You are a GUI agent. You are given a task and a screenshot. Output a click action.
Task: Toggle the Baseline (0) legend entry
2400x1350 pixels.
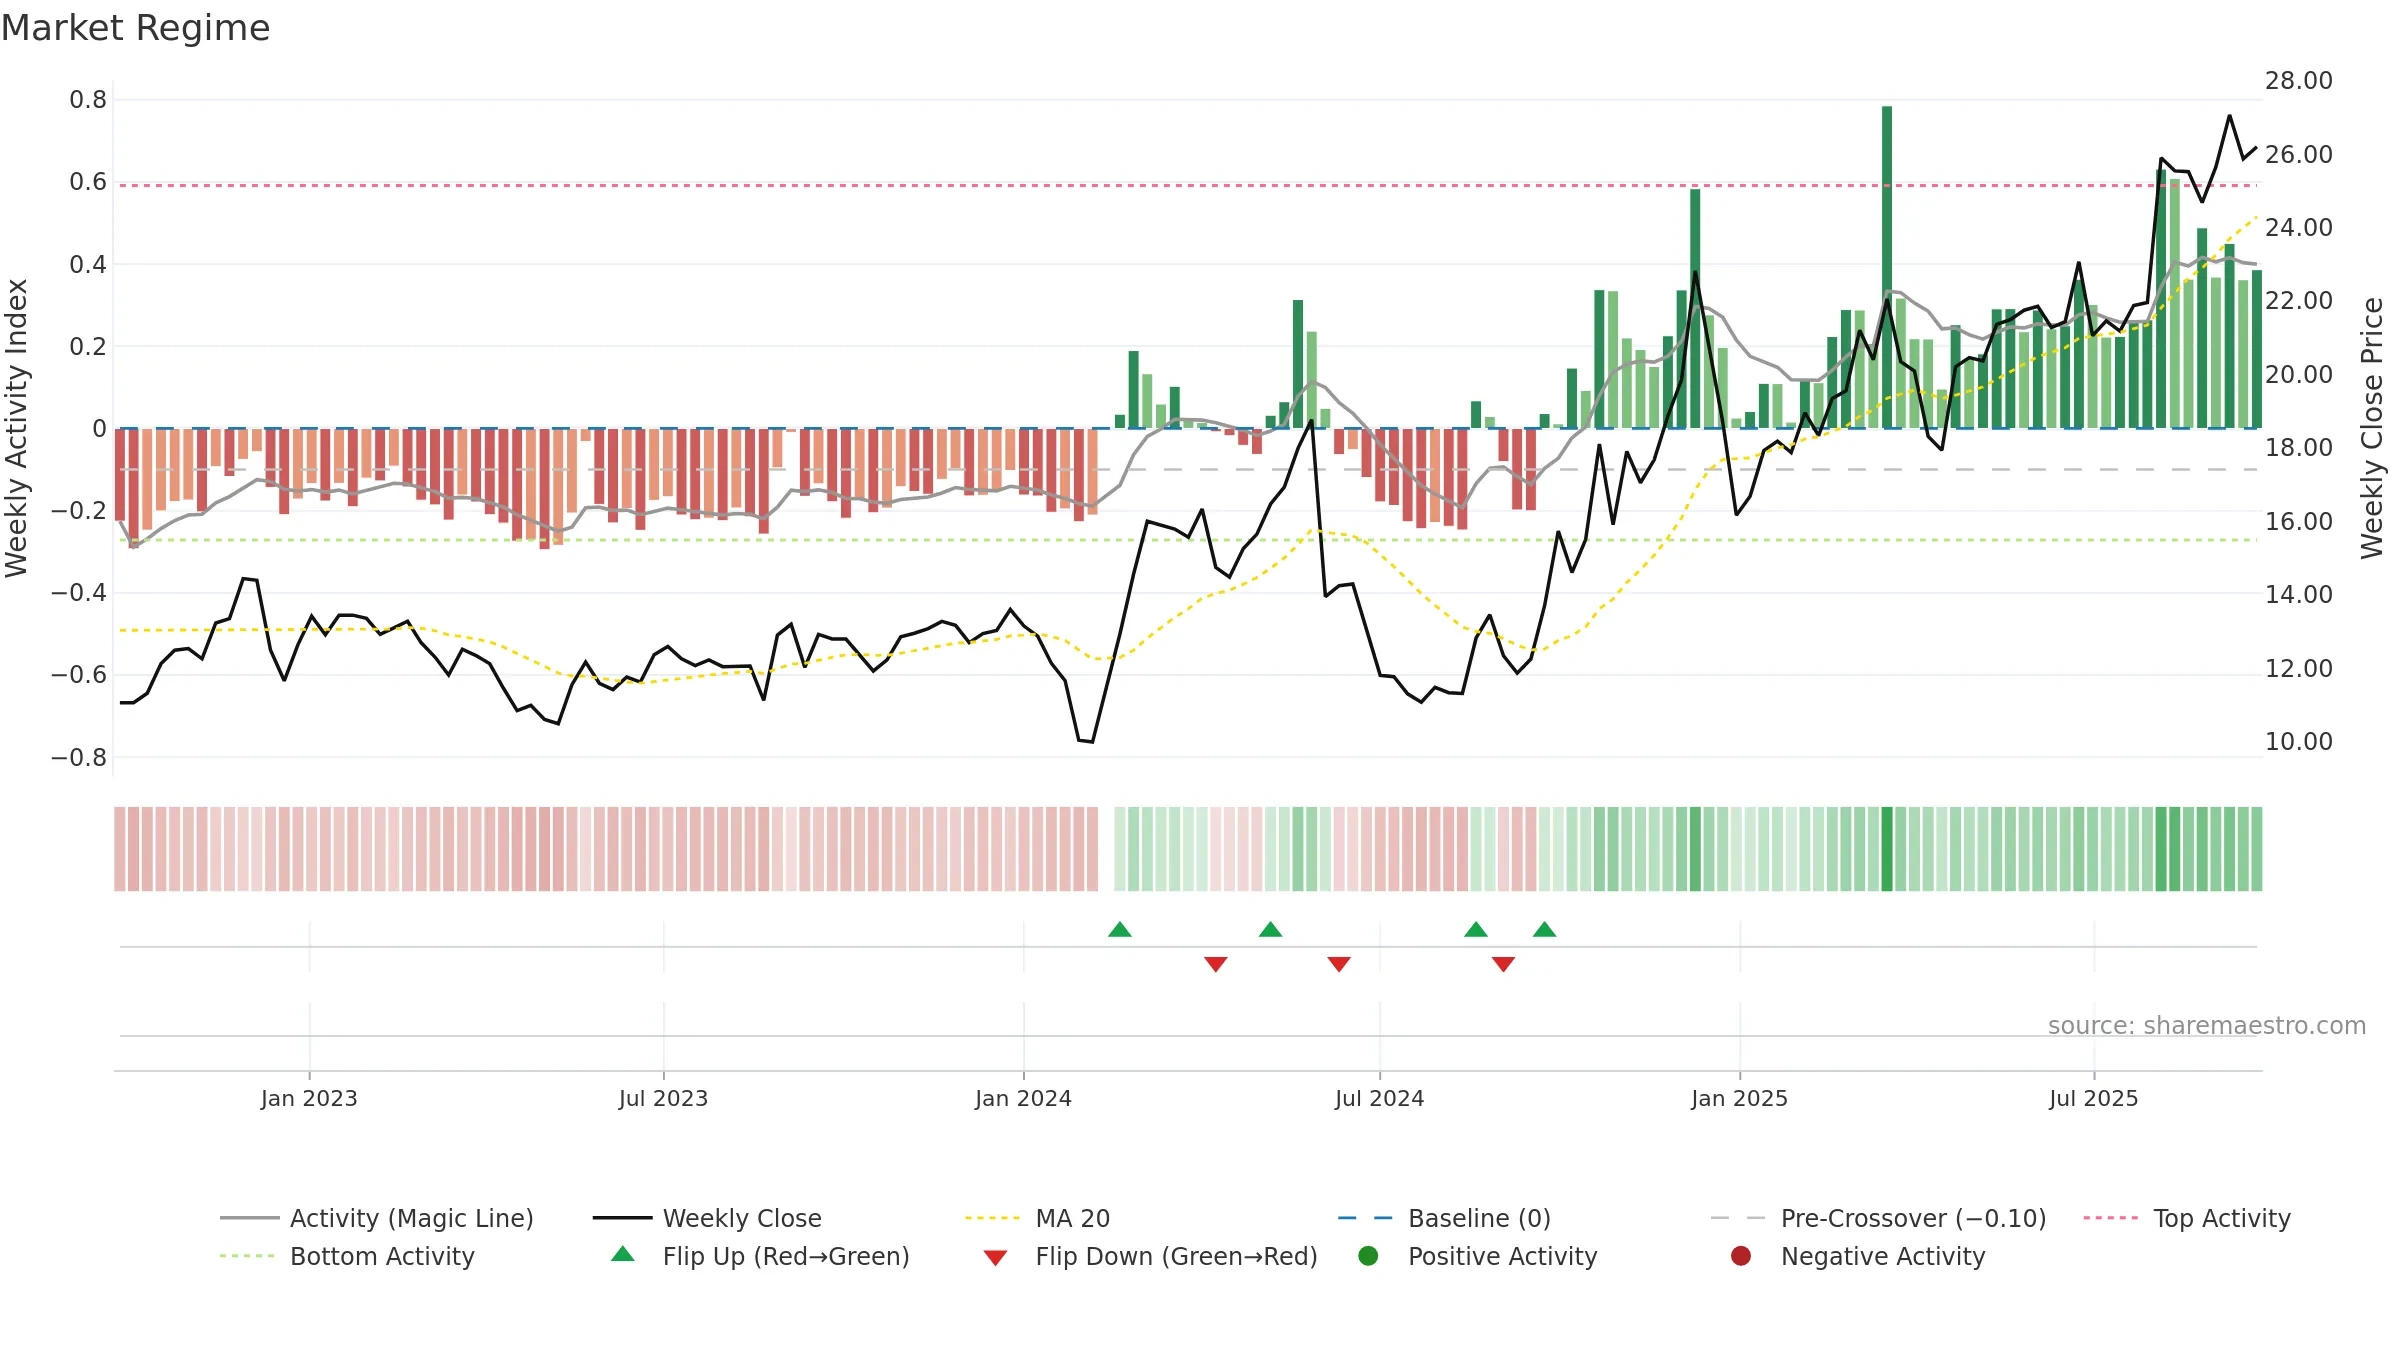[1444, 1218]
